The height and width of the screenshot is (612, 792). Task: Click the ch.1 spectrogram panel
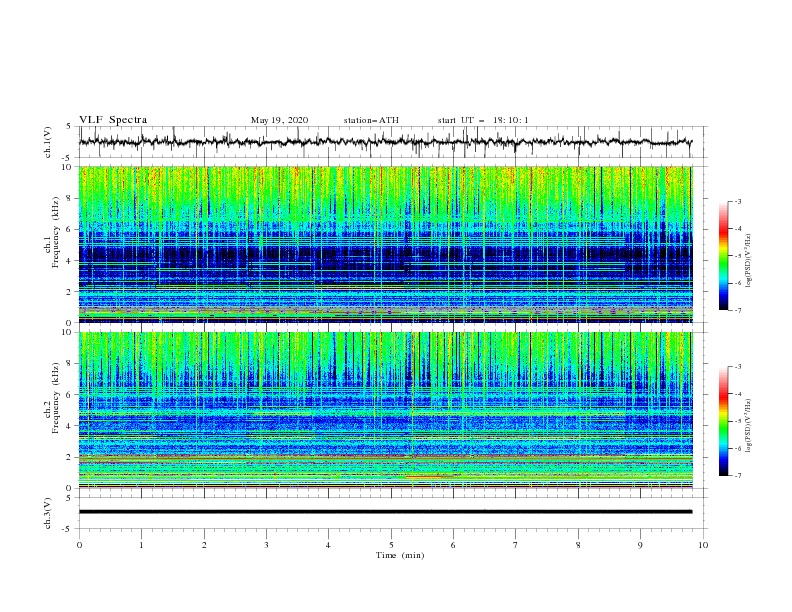coord(386,244)
